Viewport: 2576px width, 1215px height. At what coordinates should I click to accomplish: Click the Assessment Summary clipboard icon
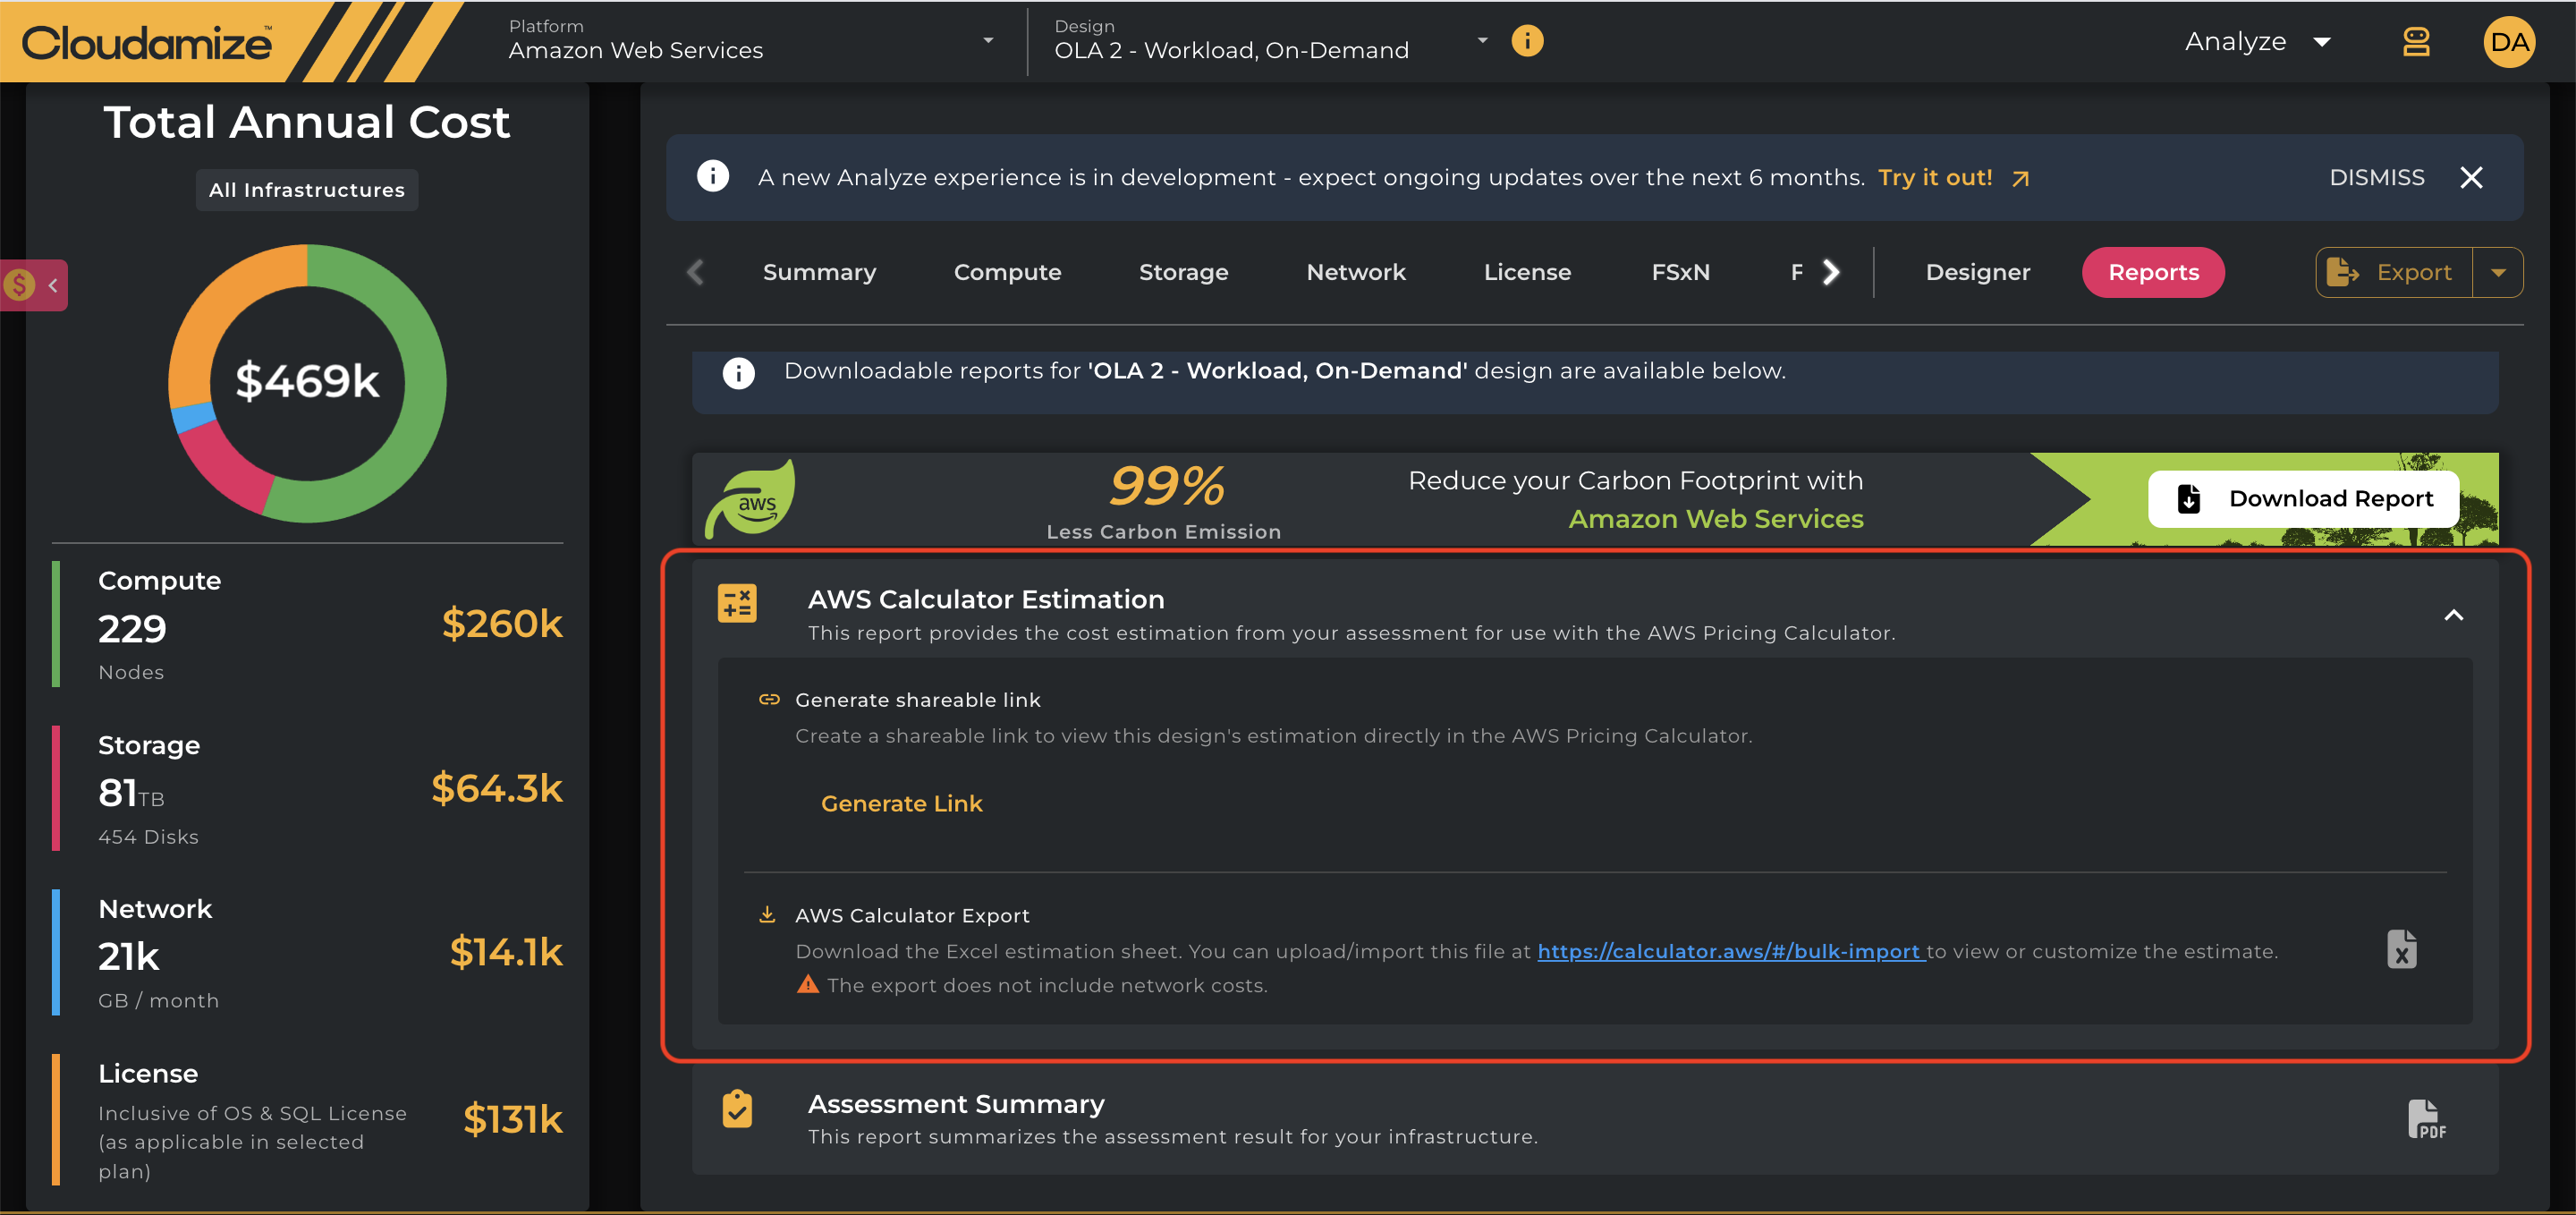pos(737,1108)
